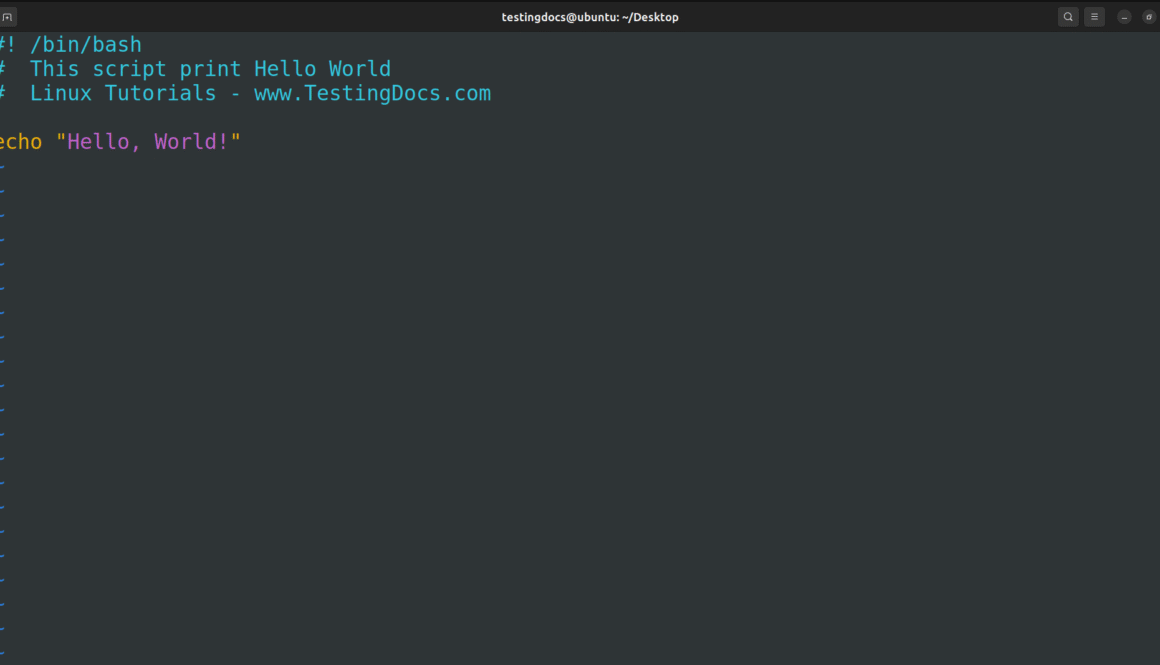Place cursor on the /bin/bash shebang line
The image size is (1160, 665).
(71, 44)
